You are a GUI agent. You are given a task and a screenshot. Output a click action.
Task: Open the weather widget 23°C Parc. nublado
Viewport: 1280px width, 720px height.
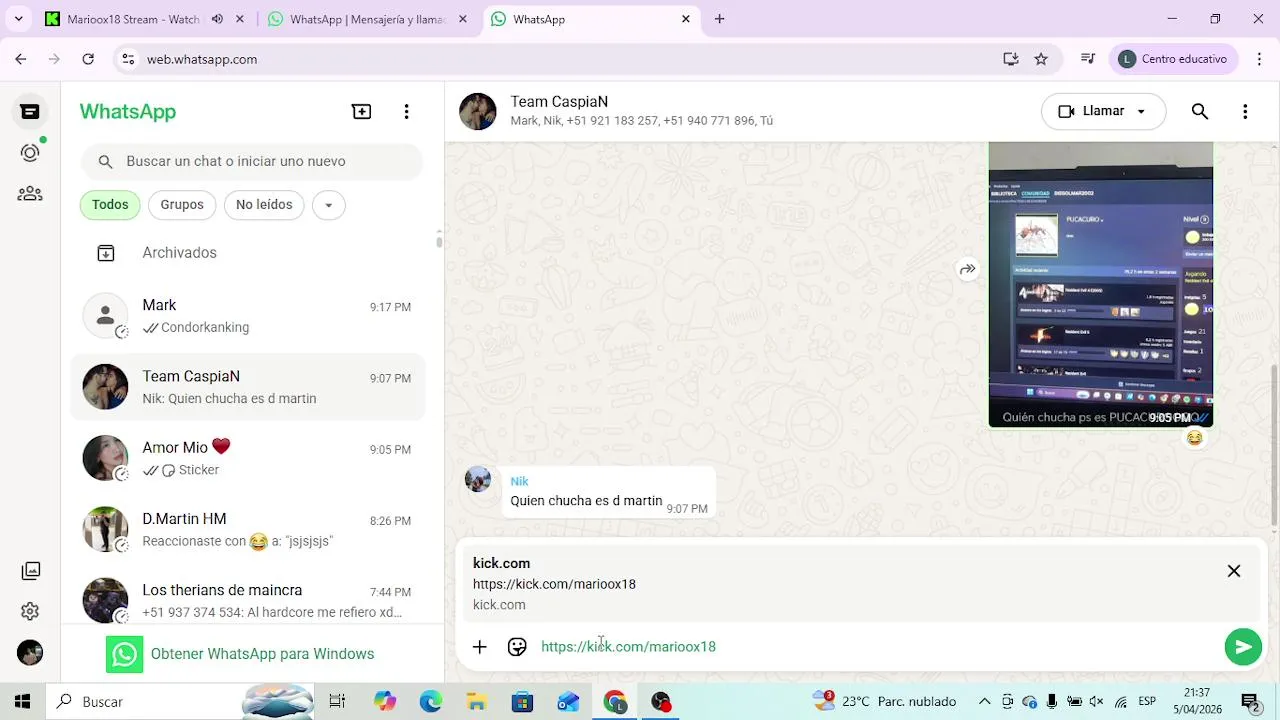885,702
